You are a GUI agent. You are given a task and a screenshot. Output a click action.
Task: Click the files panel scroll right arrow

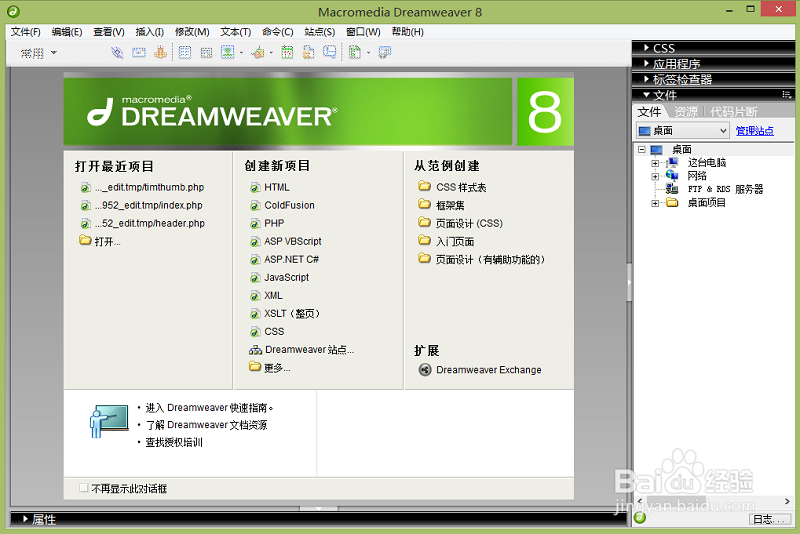pyautogui.click(x=787, y=501)
